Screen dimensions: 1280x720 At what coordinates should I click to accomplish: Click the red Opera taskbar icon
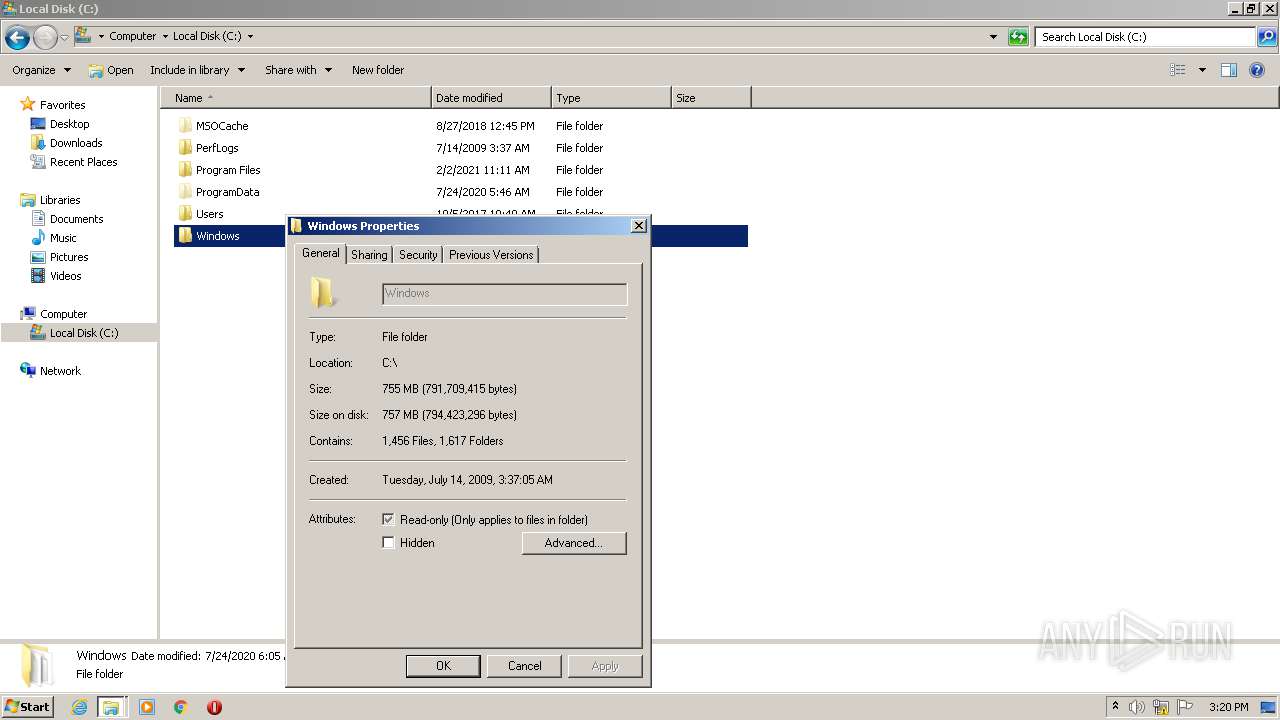coord(214,707)
